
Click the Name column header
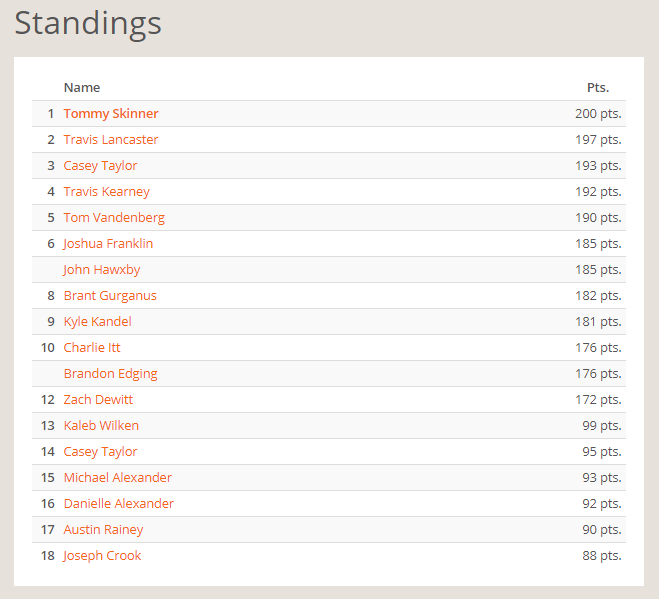pos(82,88)
